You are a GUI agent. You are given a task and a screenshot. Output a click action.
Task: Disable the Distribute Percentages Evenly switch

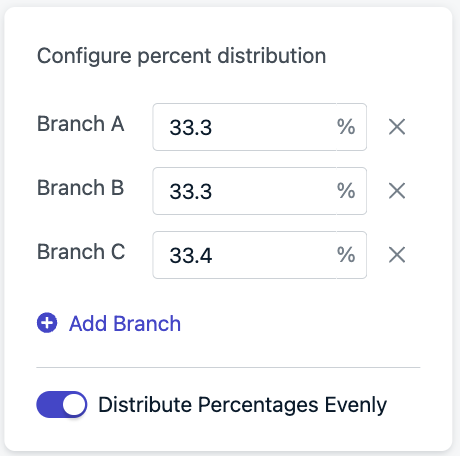pos(62,404)
